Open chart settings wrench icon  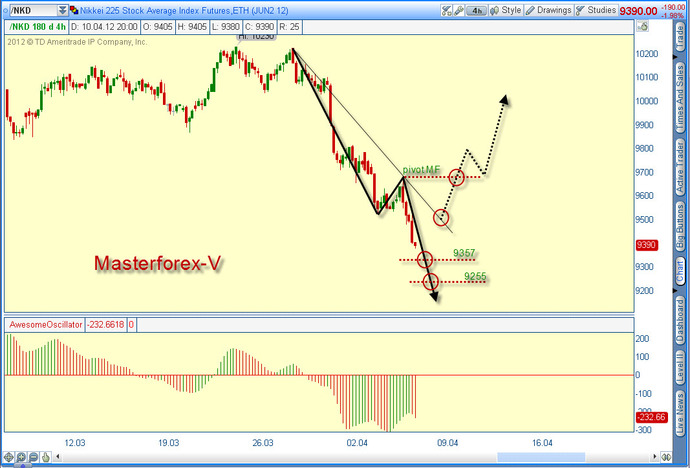(459, 11)
